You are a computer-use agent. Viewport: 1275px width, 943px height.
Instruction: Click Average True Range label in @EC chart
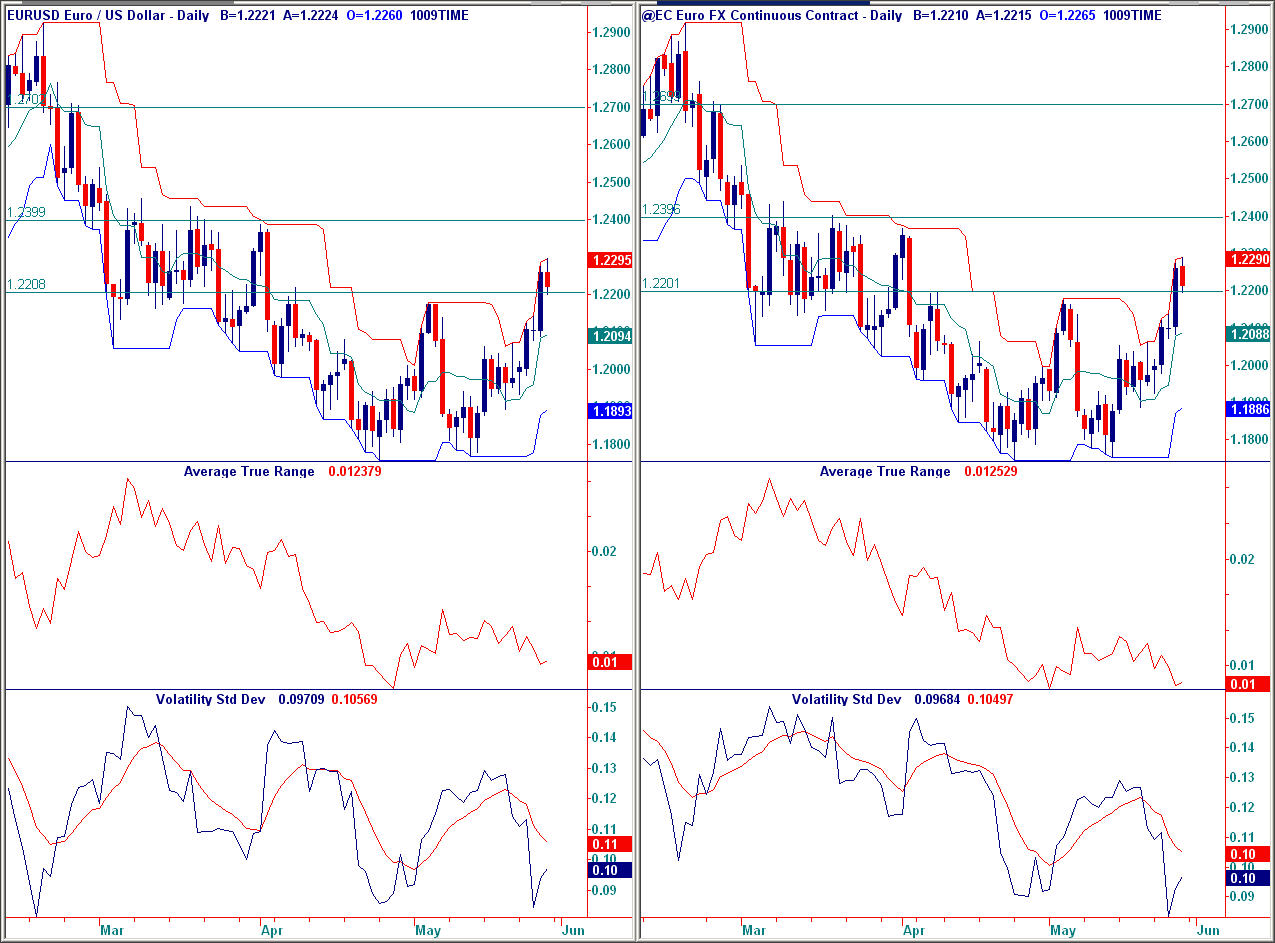click(885, 471)
